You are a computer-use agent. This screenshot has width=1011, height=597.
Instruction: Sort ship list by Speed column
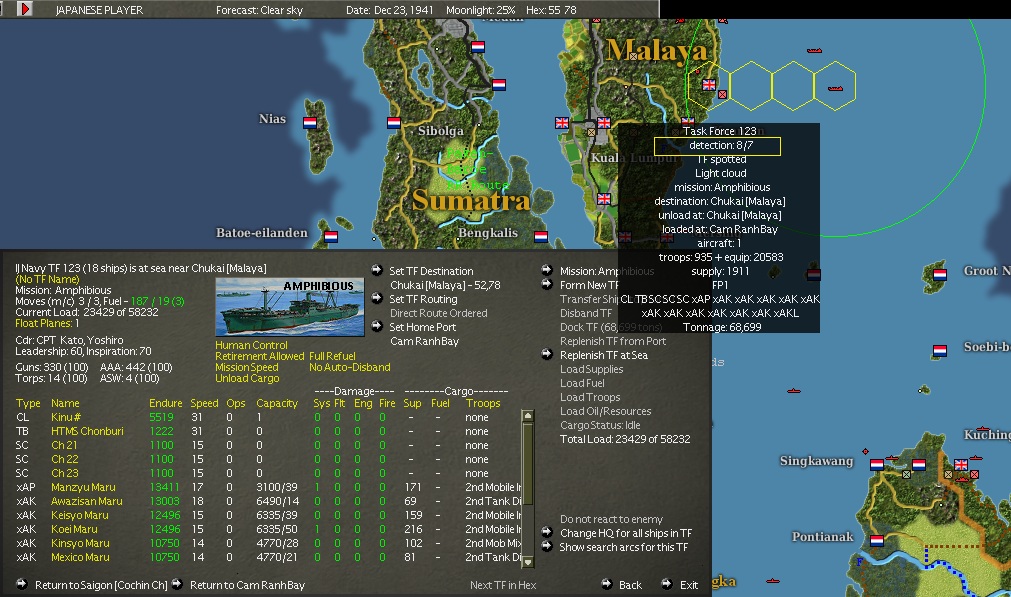point(204,403)
